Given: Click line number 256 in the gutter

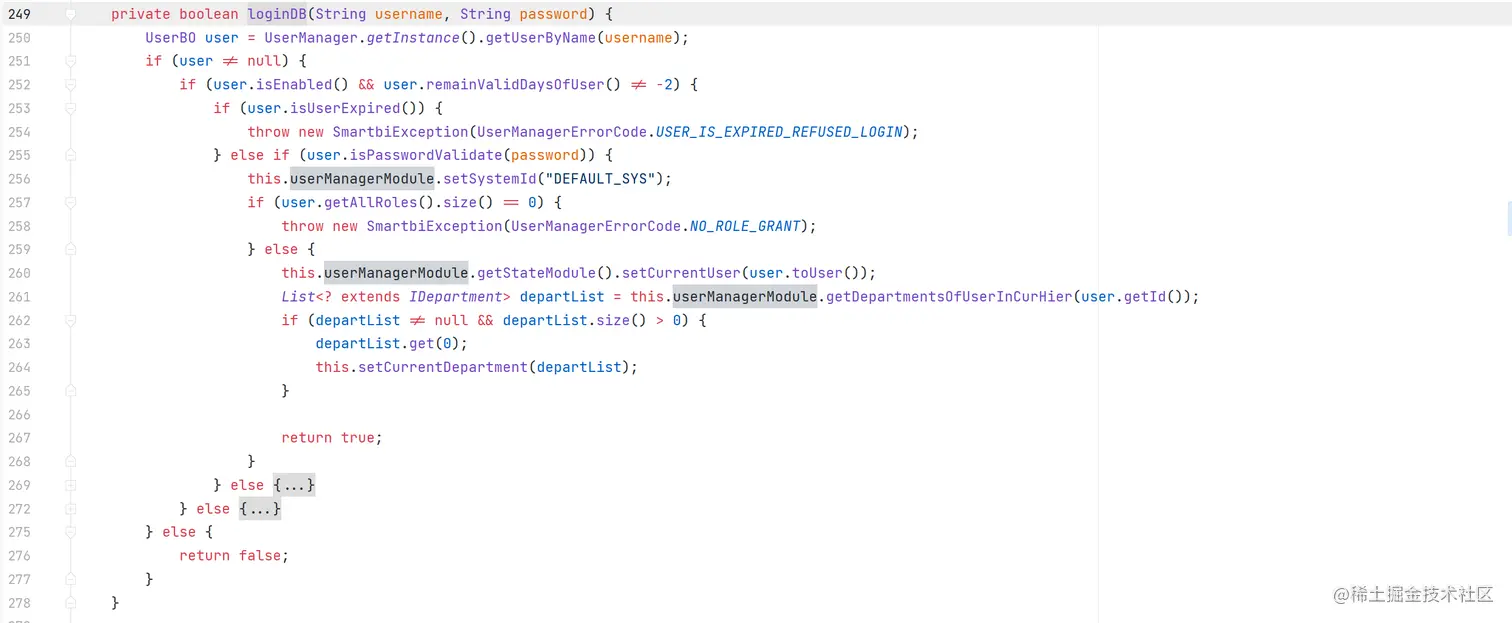Looking at the screenshot, I should [19, 179].
